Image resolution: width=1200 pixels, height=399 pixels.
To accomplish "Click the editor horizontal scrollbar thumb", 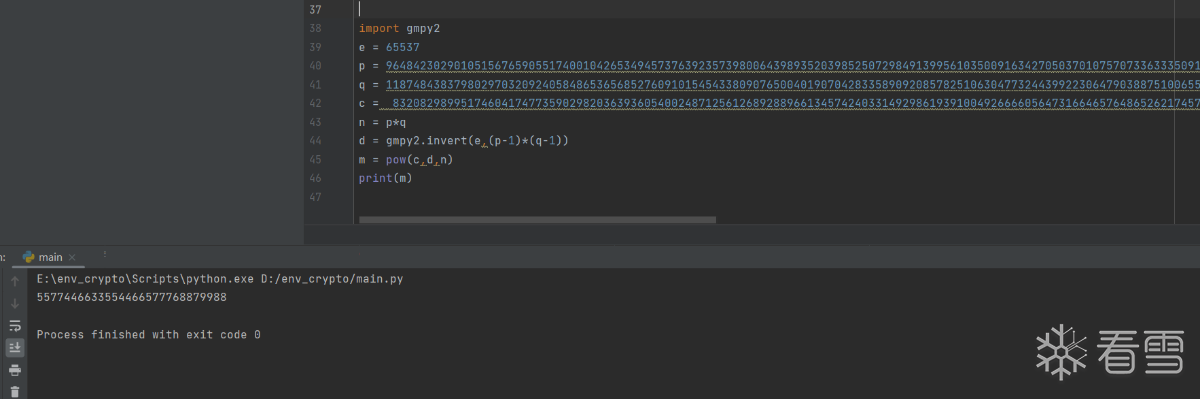I will tap(537, 220).
